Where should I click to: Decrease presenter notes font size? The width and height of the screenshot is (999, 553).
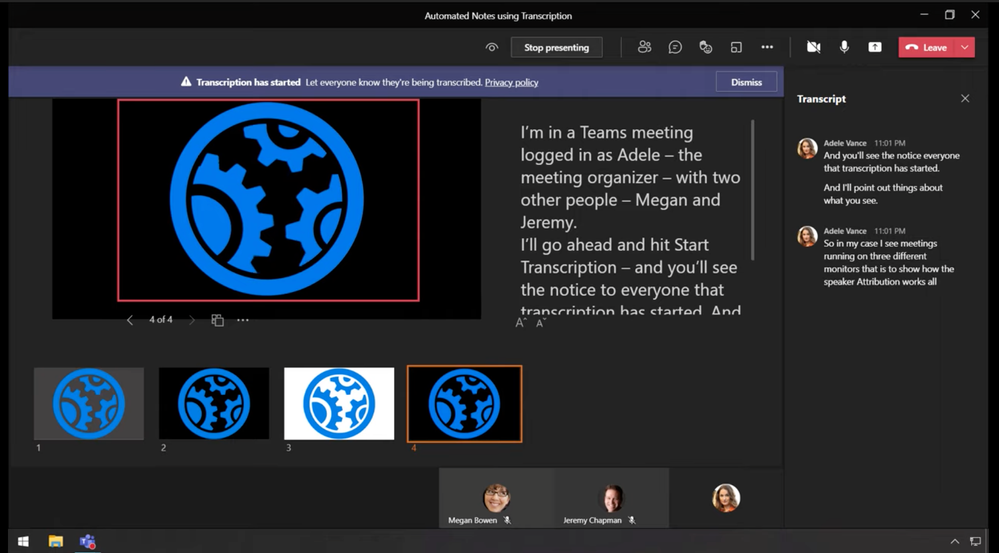point(541,324)
